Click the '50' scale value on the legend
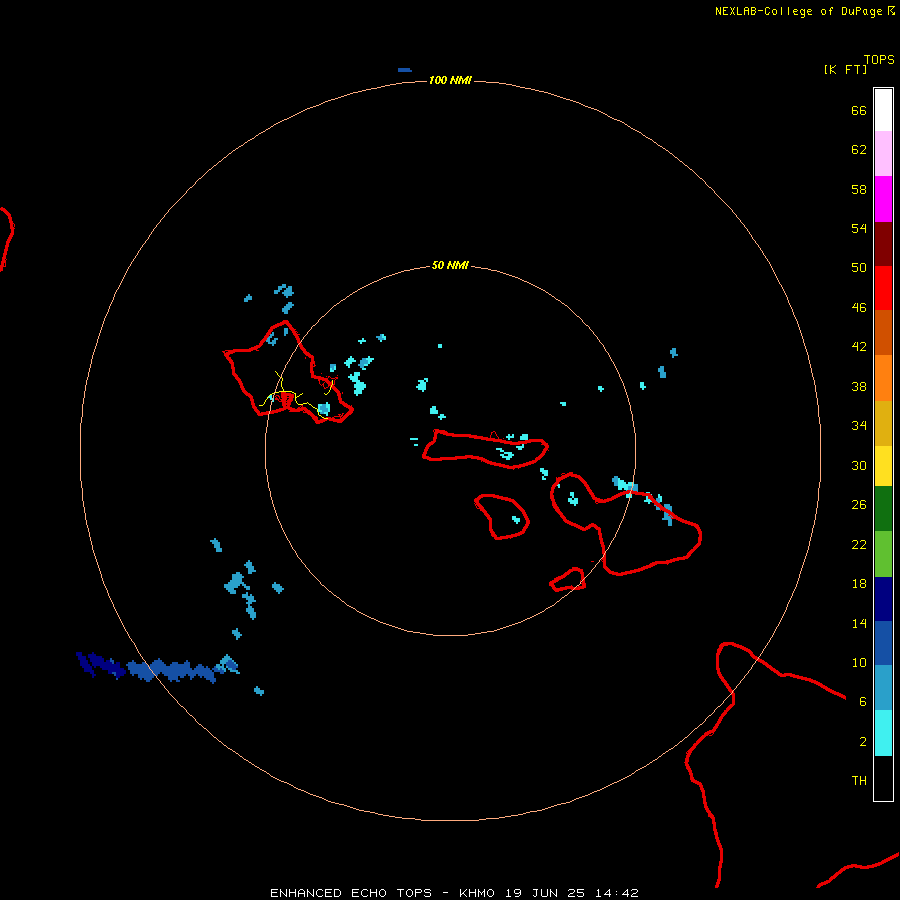Viewport: 900px width, 900px height. pos(859,267)
